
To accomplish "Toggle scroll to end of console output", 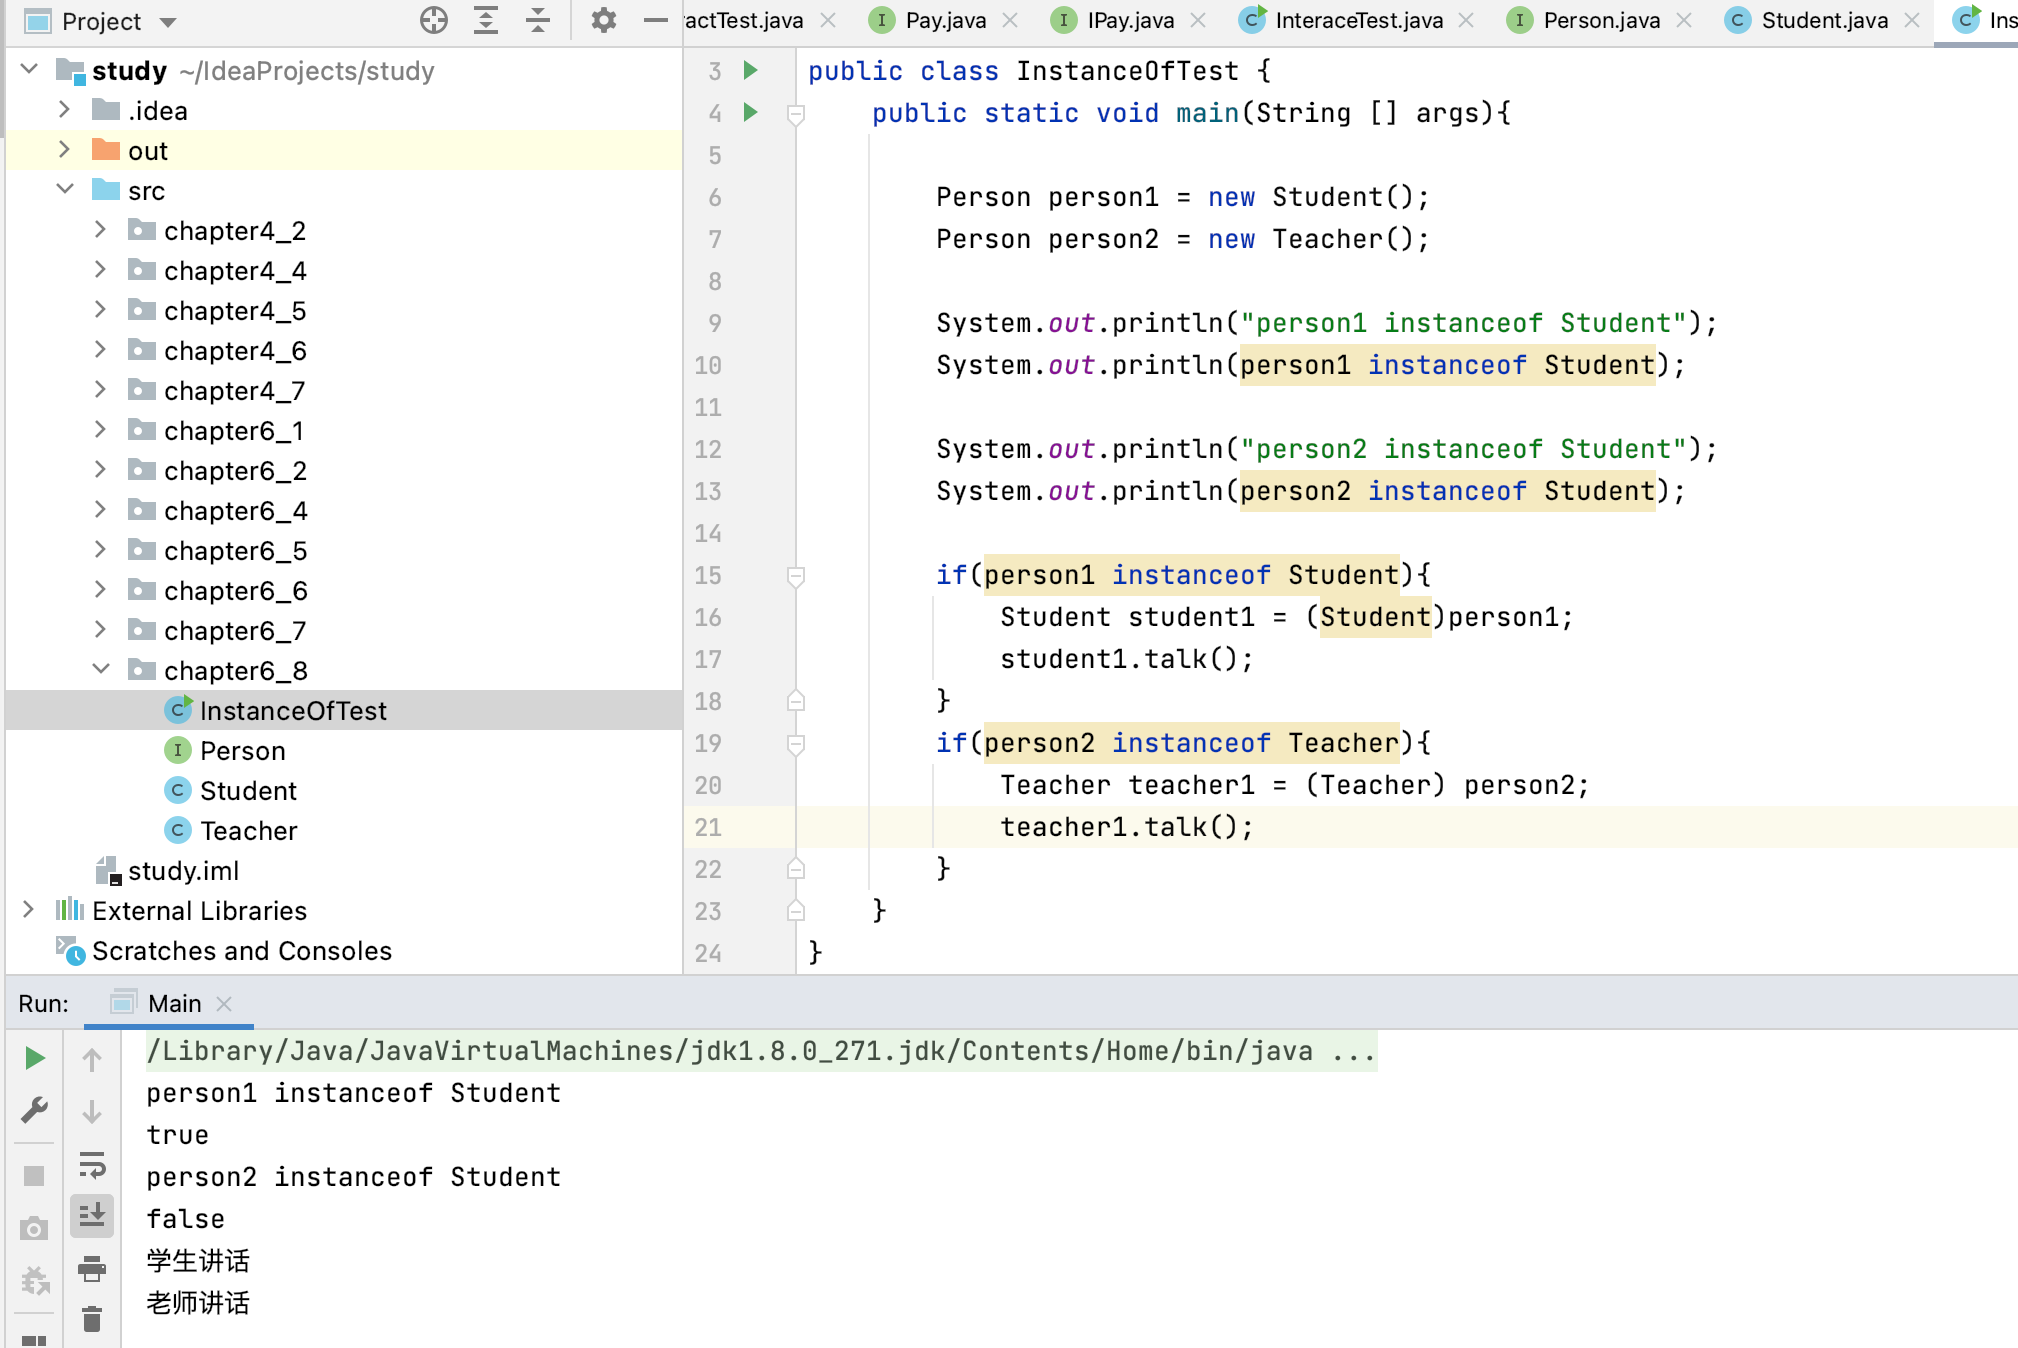I will click(x=92, y=1216).
